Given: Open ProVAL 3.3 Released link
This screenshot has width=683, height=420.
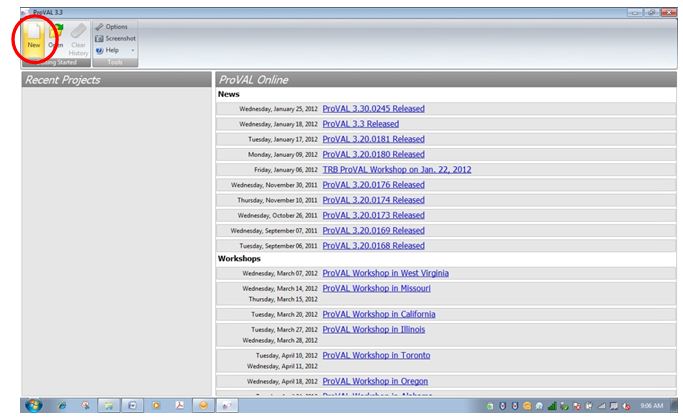Looking at the screenshot, I should pos(361,124).
